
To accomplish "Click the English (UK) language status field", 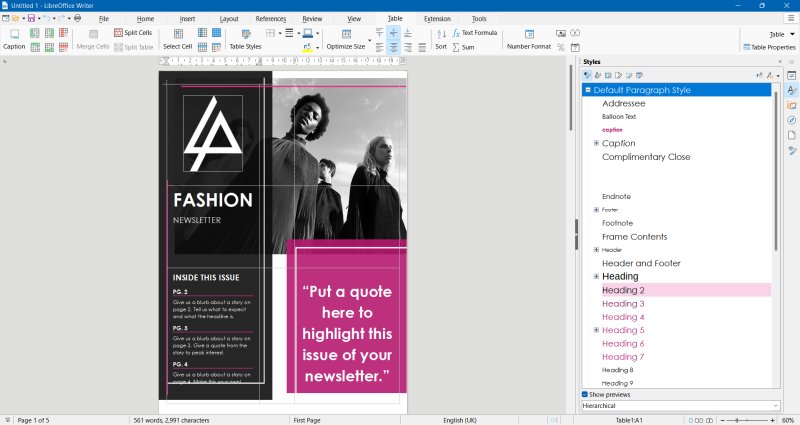I will tap(459, 420).
